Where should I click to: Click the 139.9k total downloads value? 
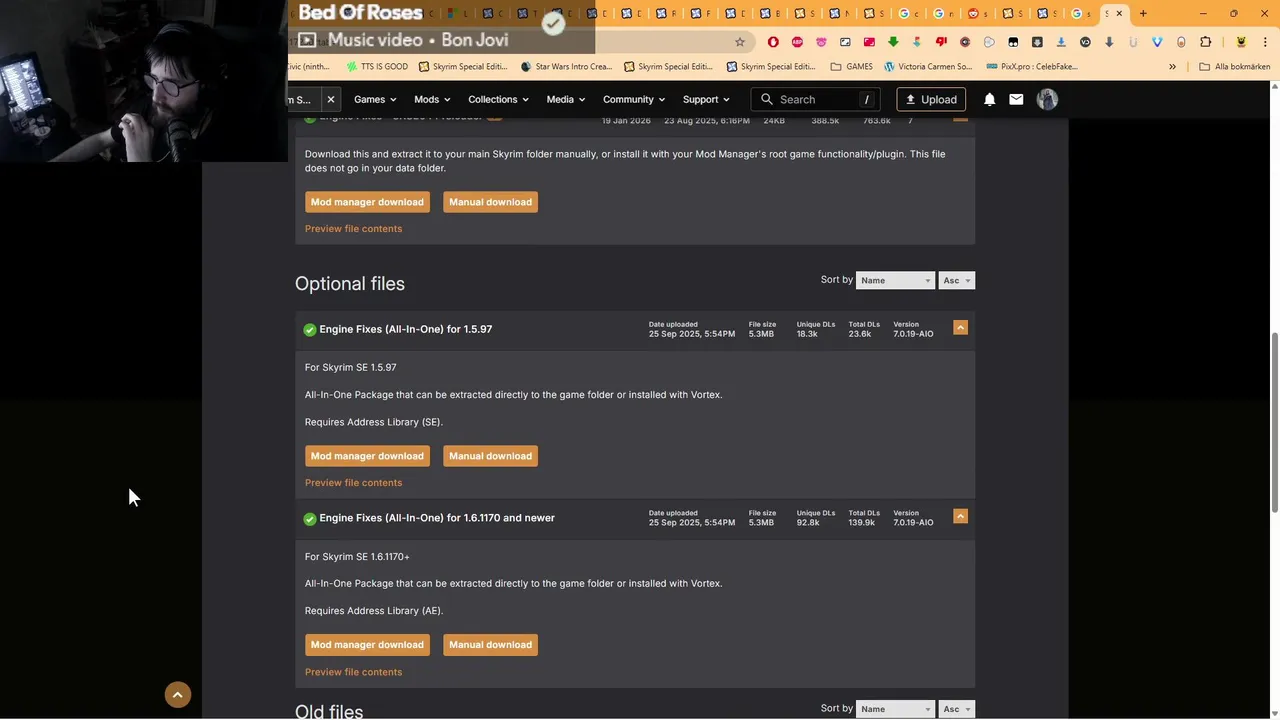pos(862,523)
